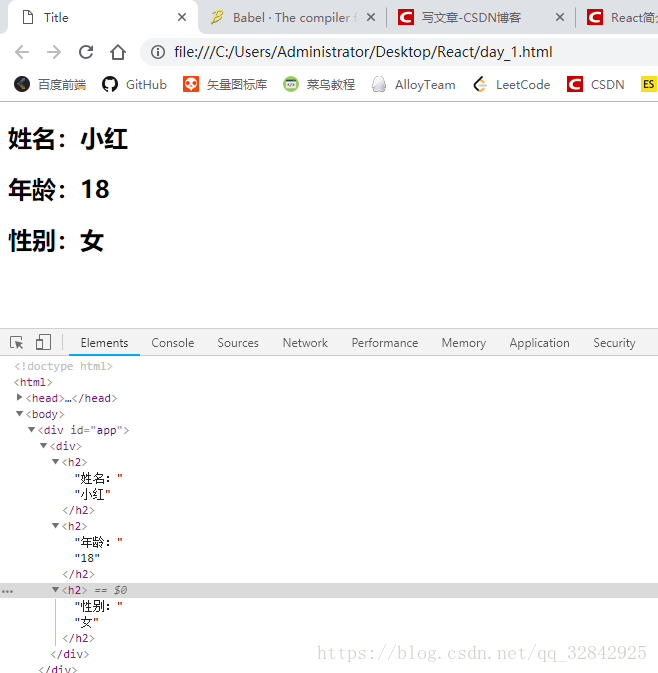
Task: Open the Sources DevTools tab
Action: (x=238, y=343)
